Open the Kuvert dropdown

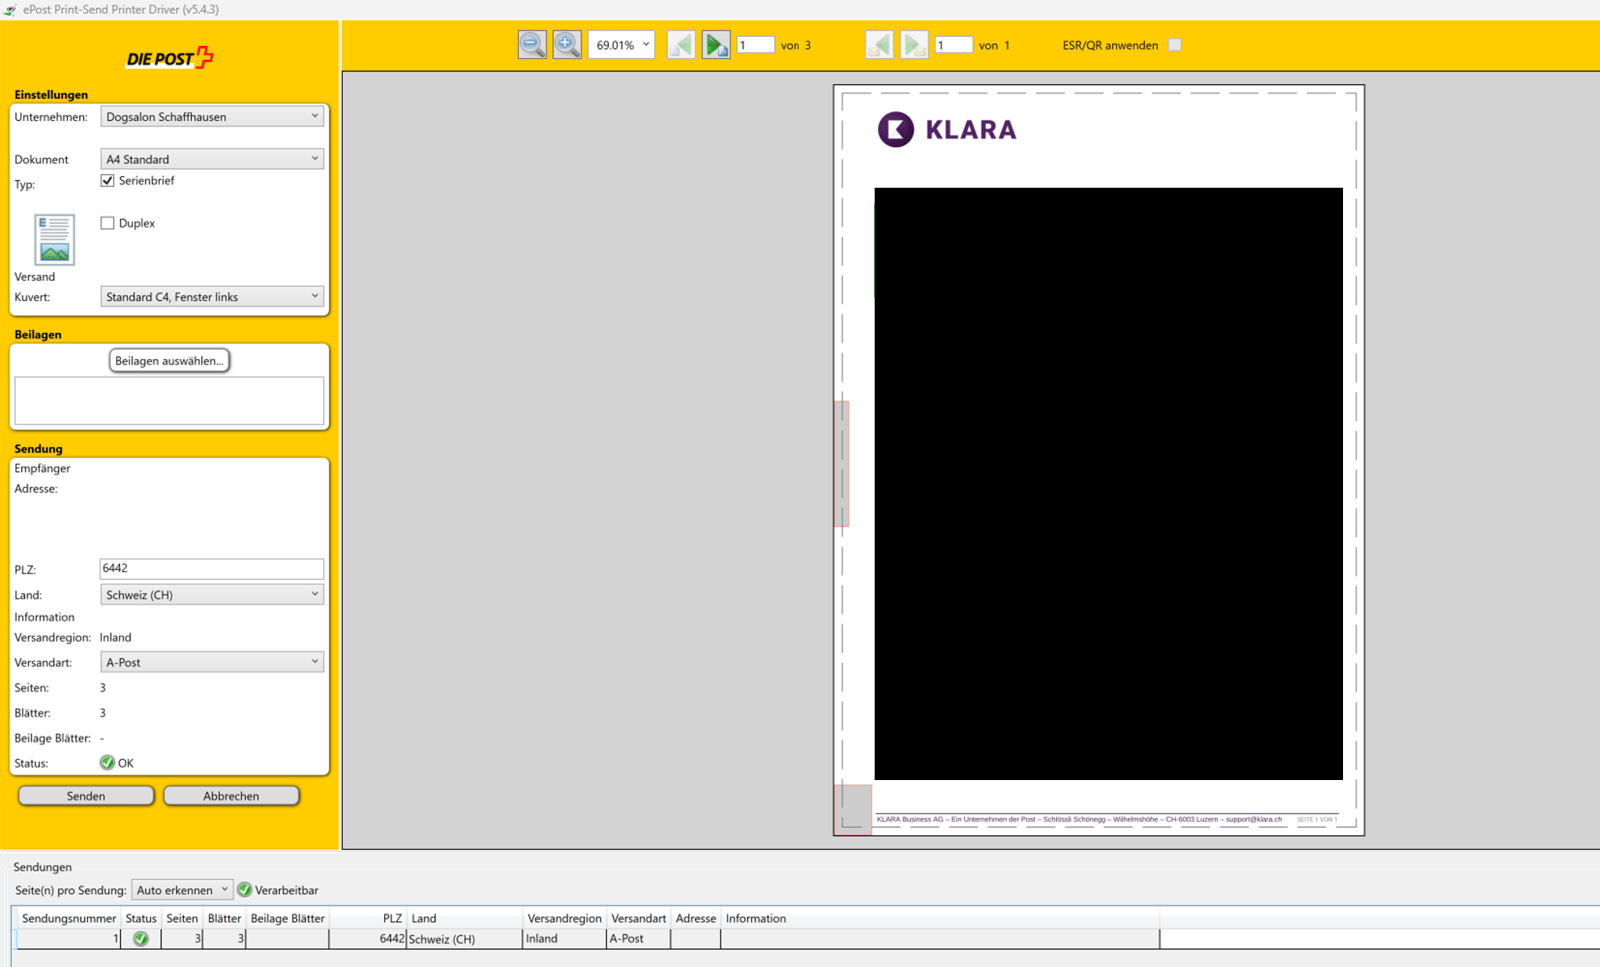pyautogui.click(x=212, y=297)
